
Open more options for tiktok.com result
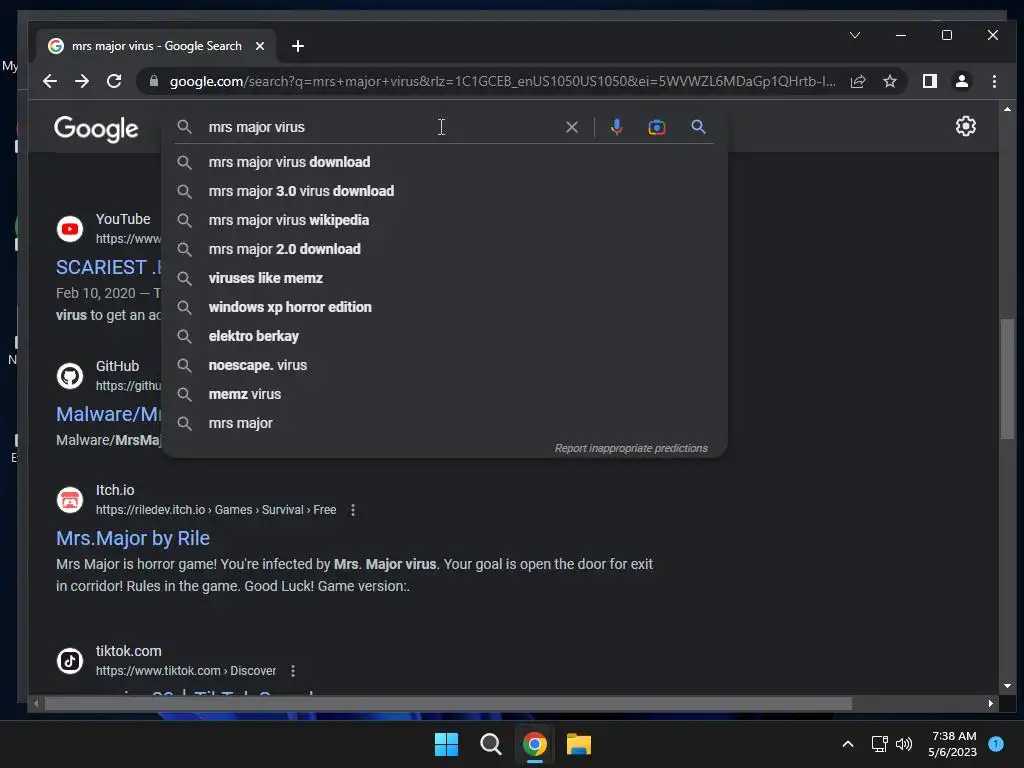(293, 671)
